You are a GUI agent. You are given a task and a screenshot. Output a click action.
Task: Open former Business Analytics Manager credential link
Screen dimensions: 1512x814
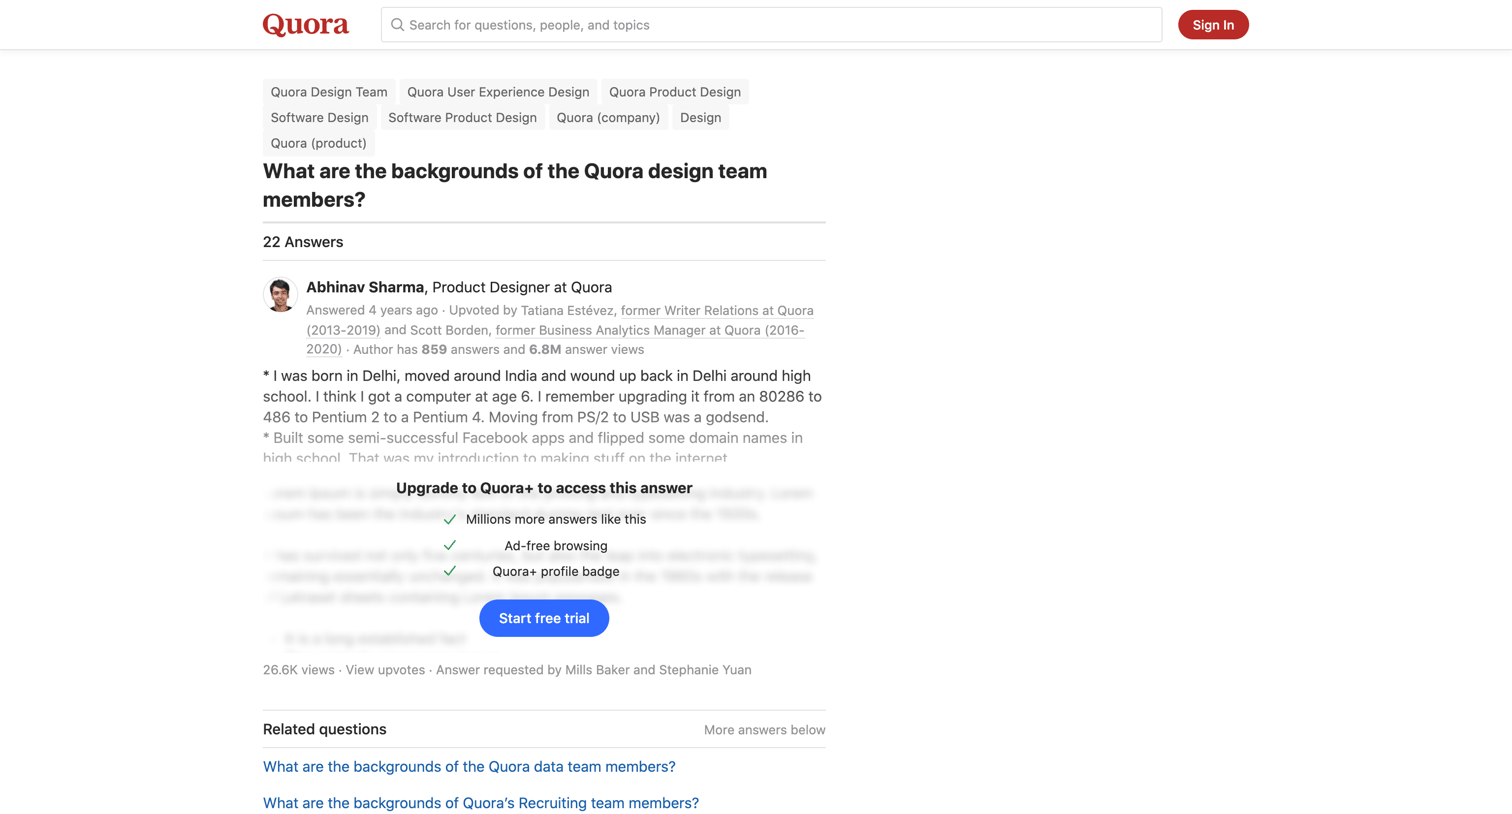coord(555,339)
